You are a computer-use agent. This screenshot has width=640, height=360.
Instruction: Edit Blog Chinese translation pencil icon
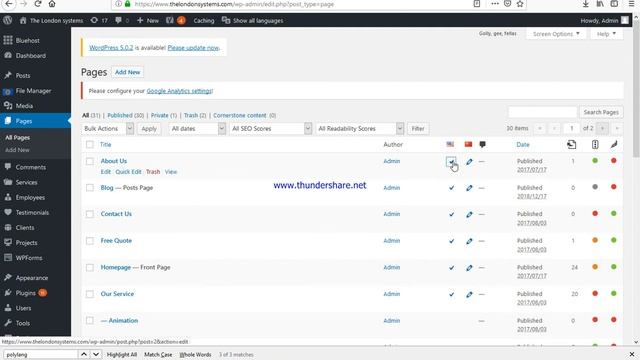pyautogui.click(x=469, y=188)
